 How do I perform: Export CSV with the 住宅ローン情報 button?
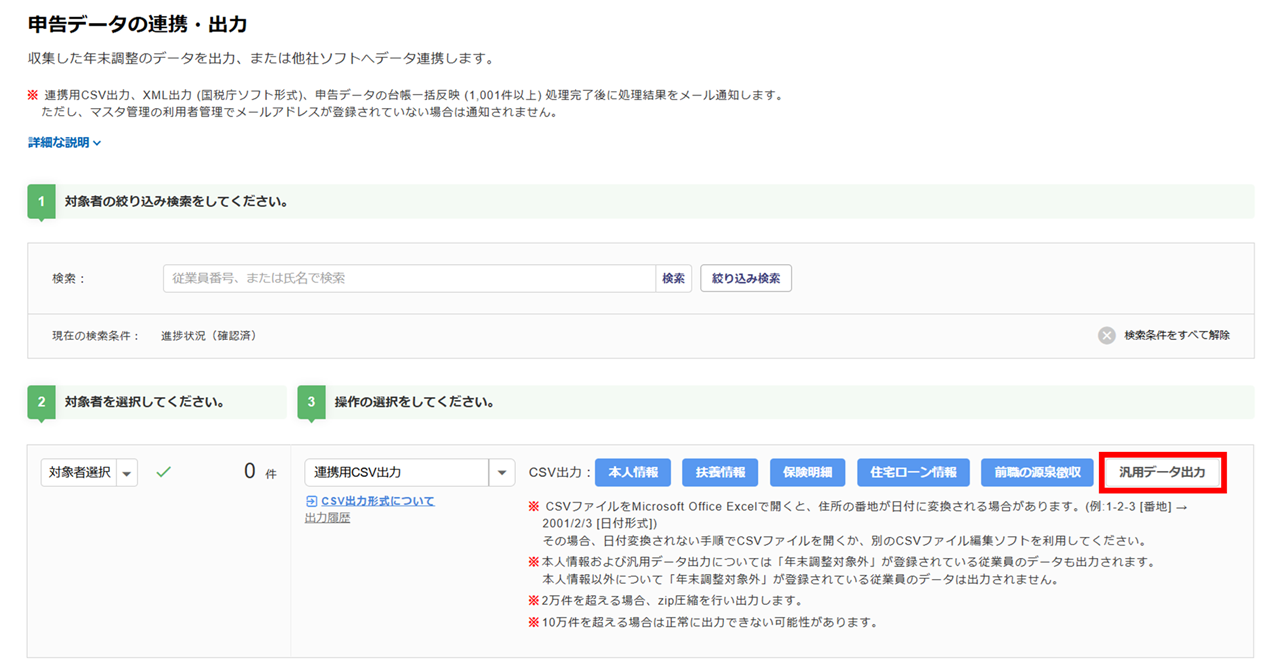pyautogui.click(x=912, y=472)
